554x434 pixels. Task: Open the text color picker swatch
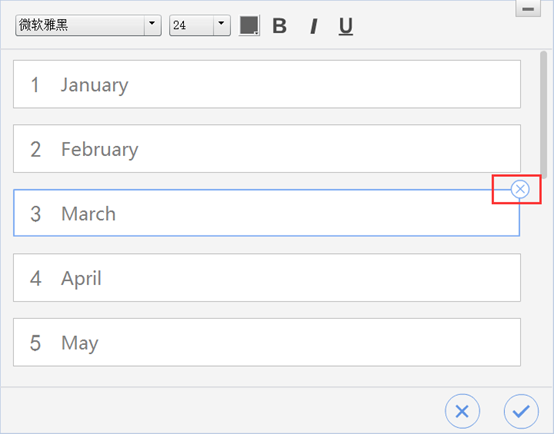[x=249, y=25]
